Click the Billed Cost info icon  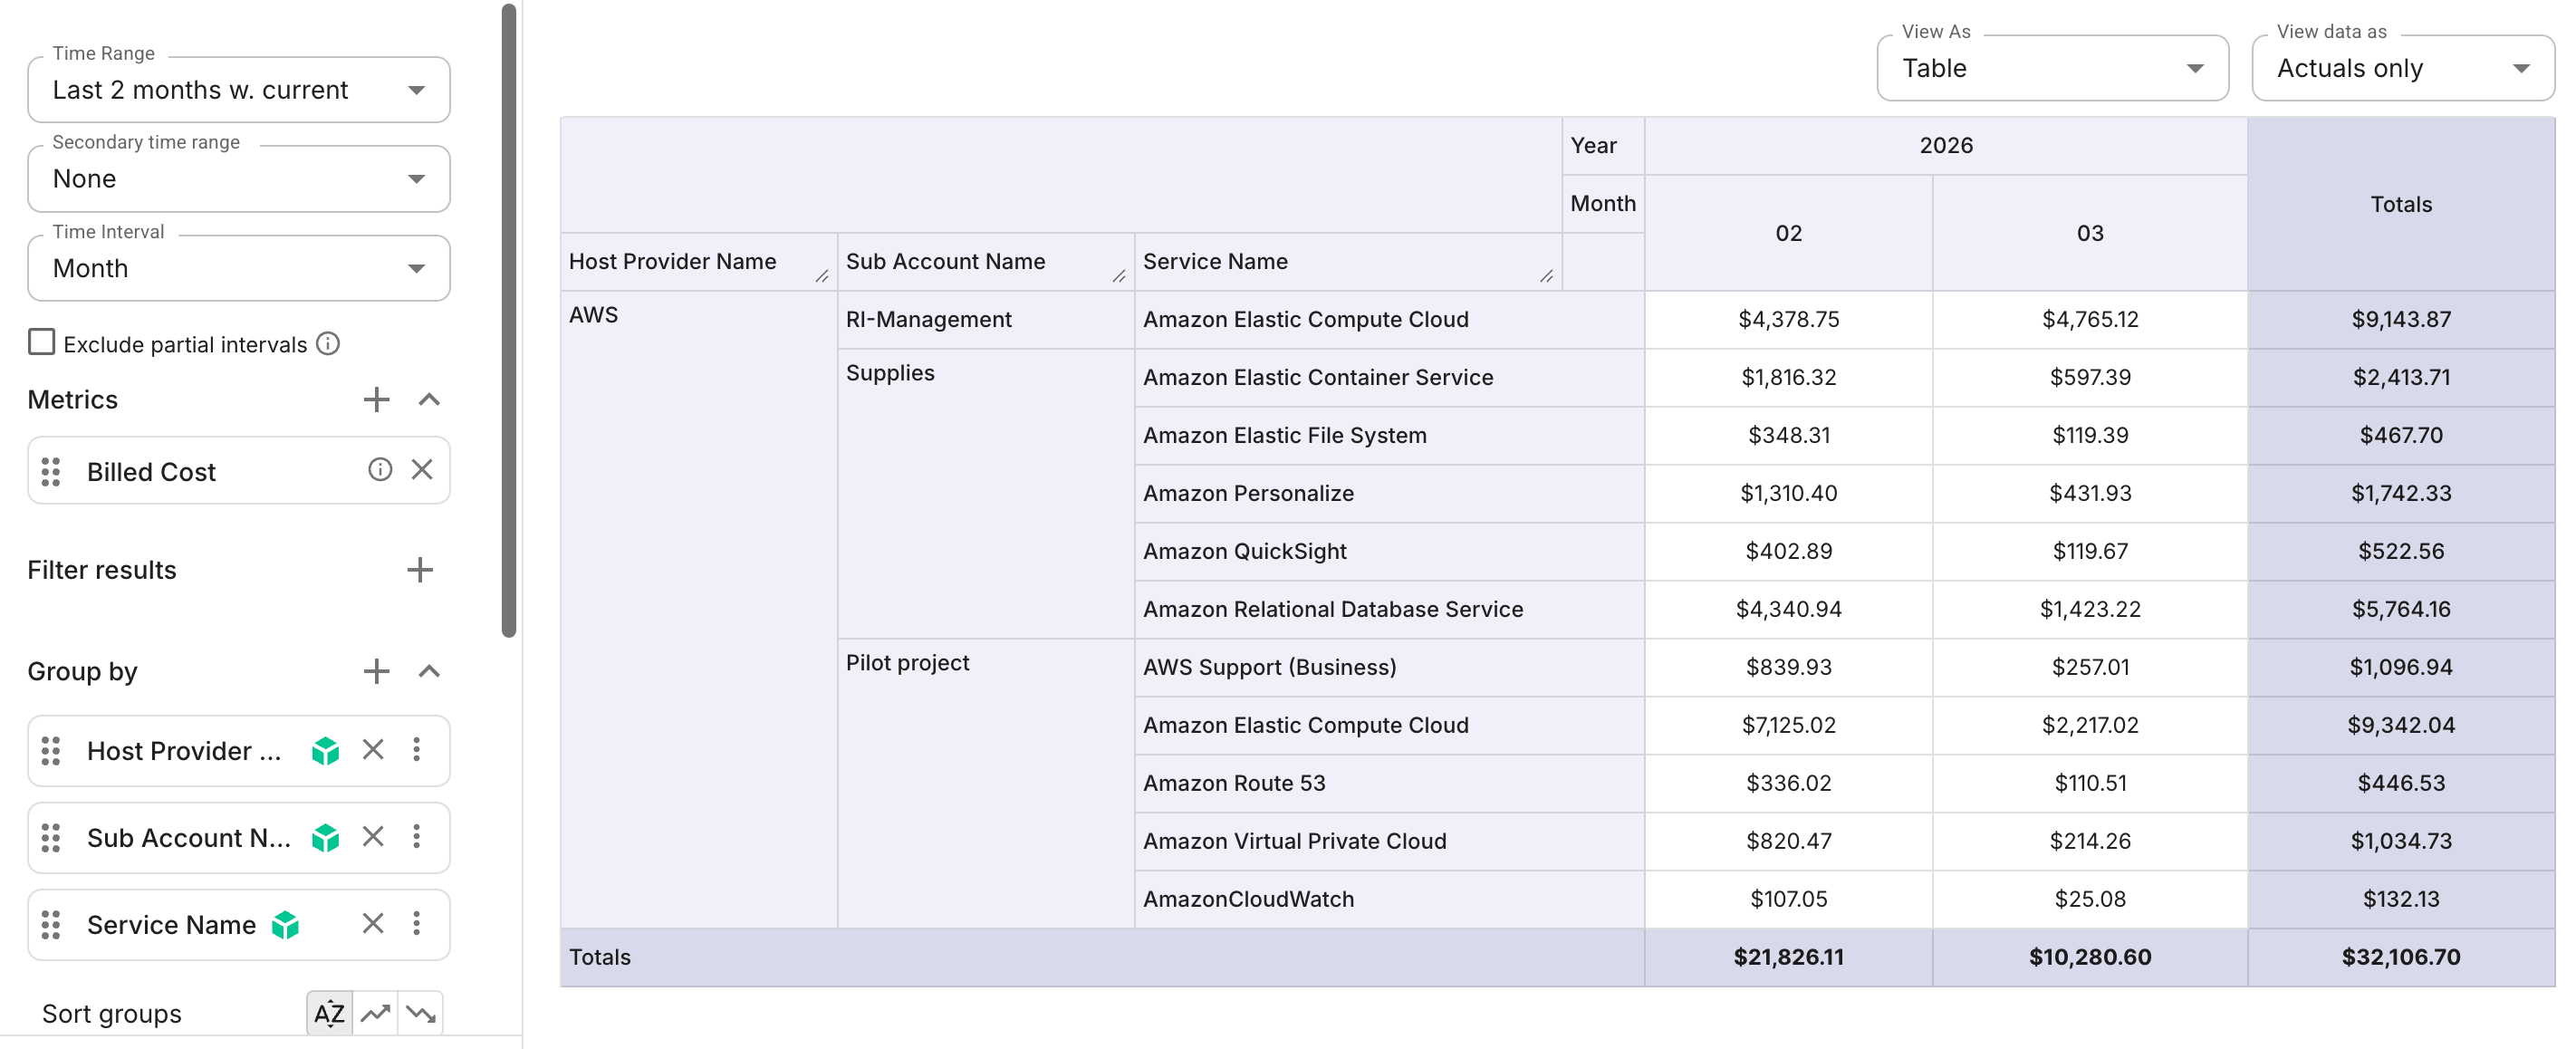tap(380, 470)
